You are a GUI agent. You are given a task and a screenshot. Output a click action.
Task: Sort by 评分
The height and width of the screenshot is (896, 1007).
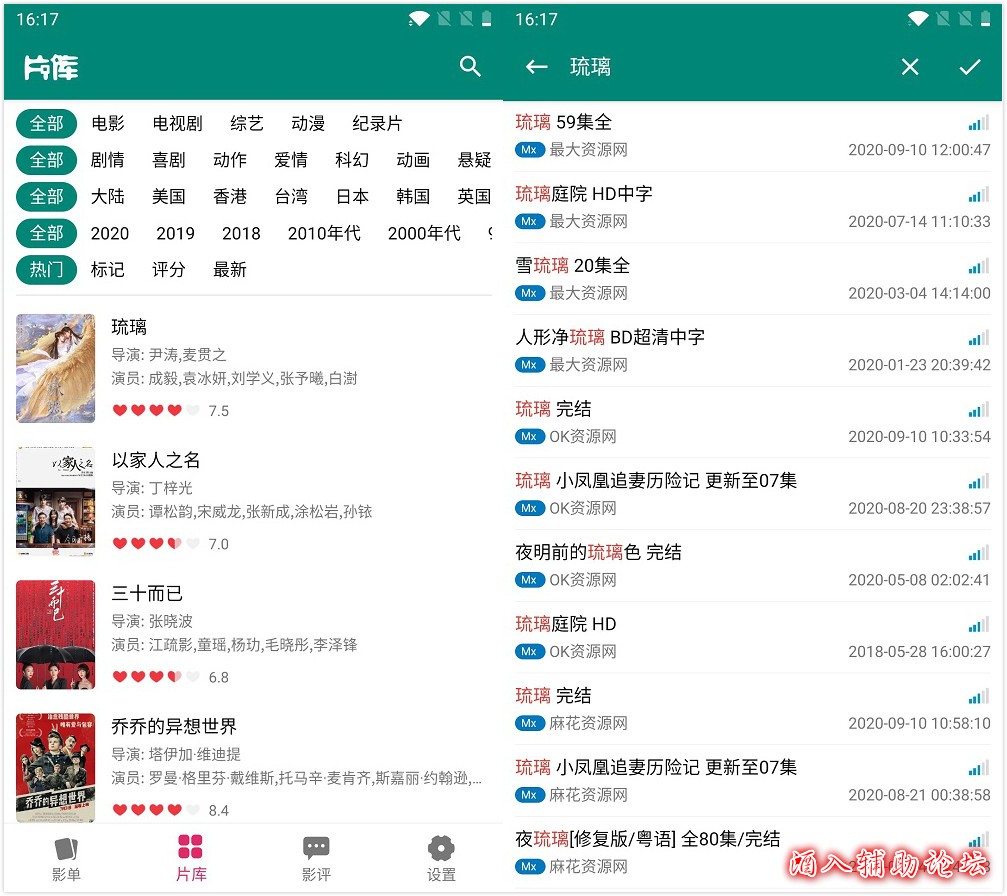coord(168,270)
